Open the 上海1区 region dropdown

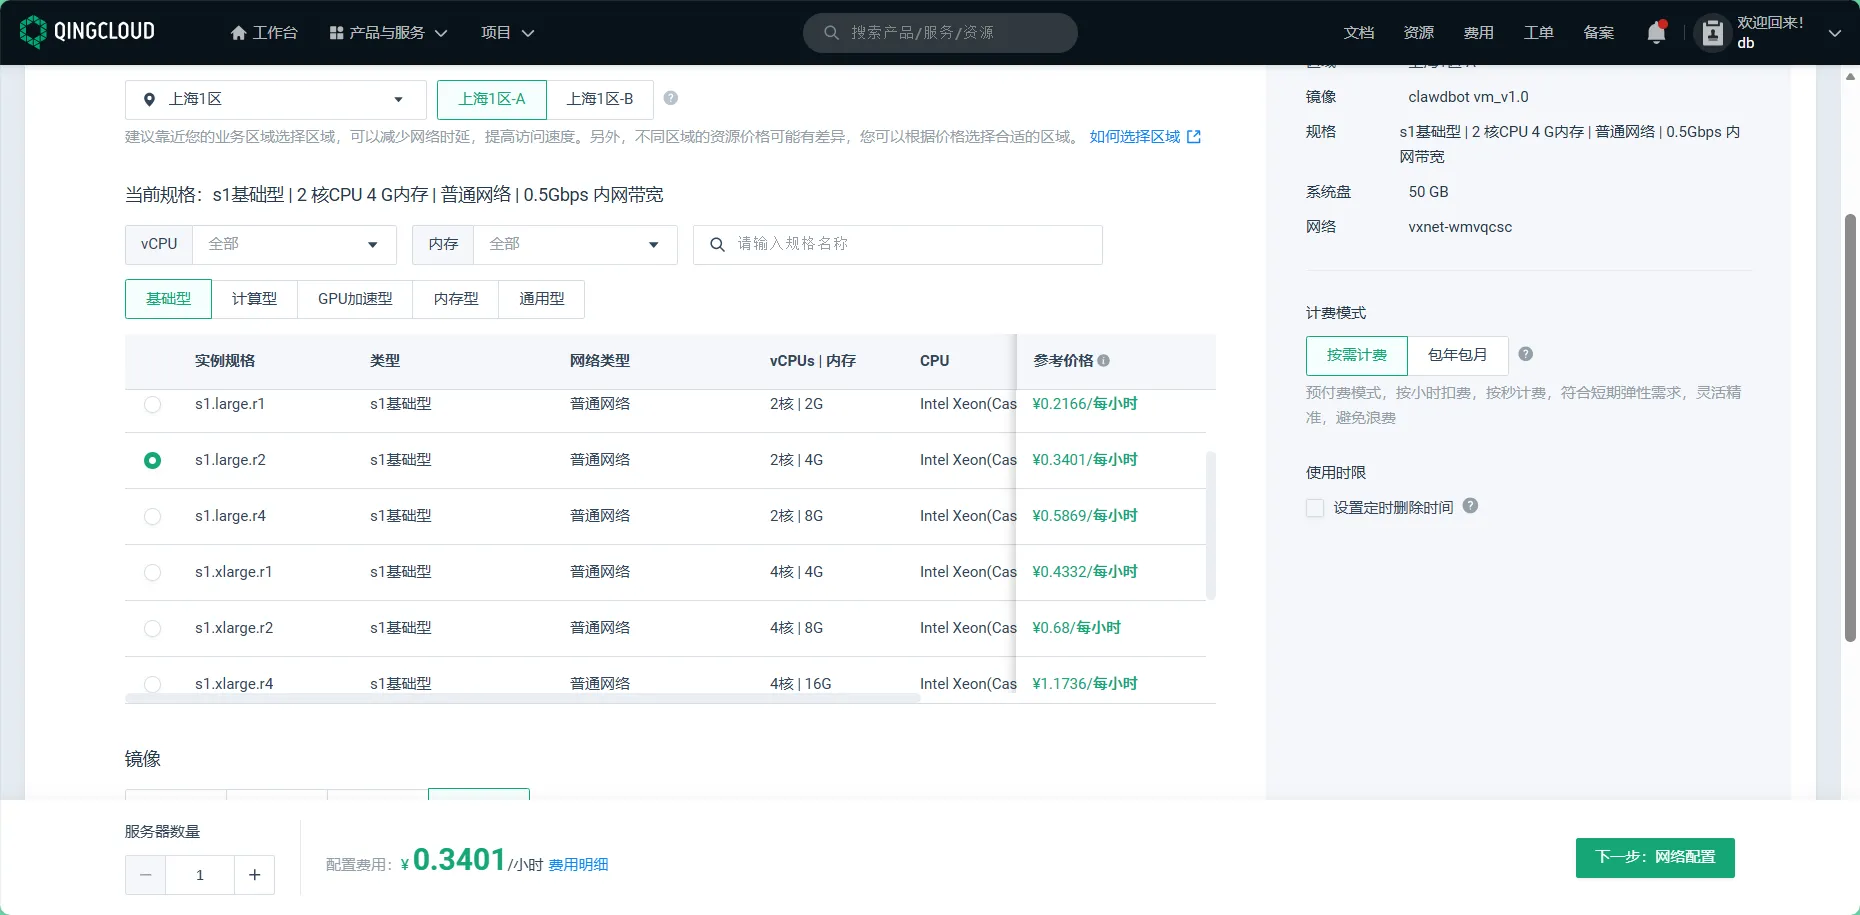(275, 100)
